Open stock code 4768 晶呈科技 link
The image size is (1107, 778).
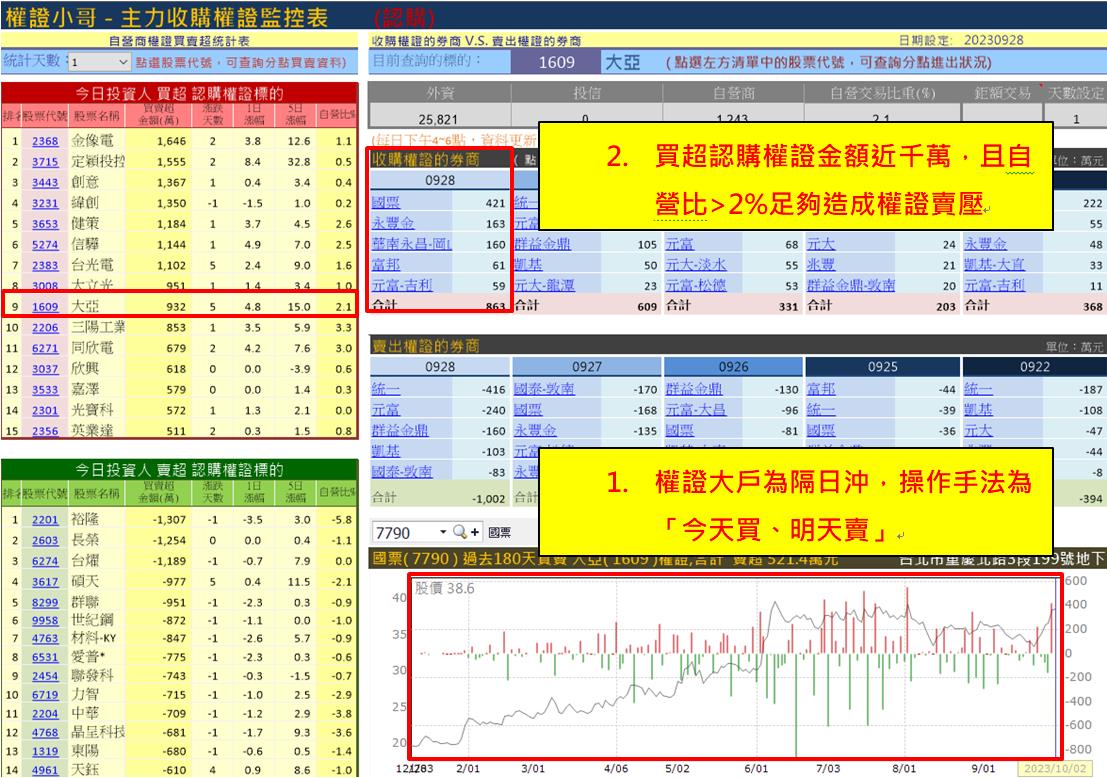45,733
